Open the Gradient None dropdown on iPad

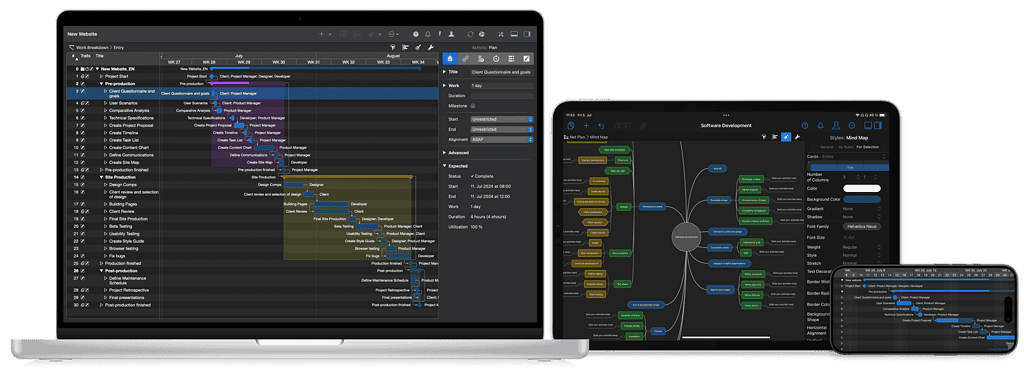[861, 209]
